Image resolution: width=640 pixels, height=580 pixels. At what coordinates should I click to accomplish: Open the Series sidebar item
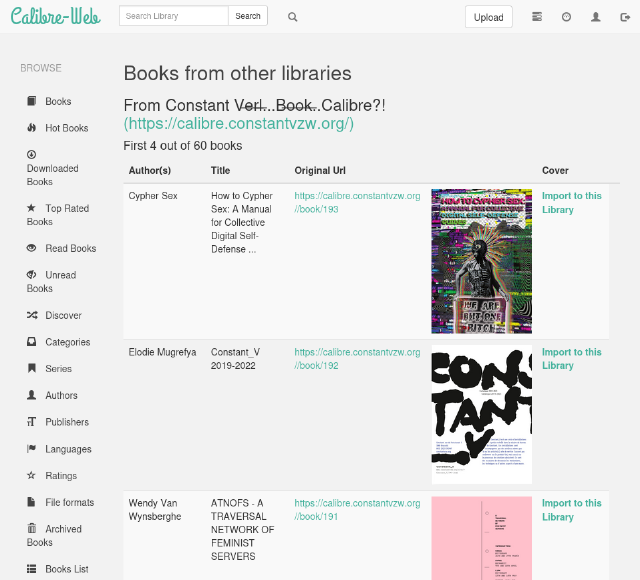(x=58, y=369)
